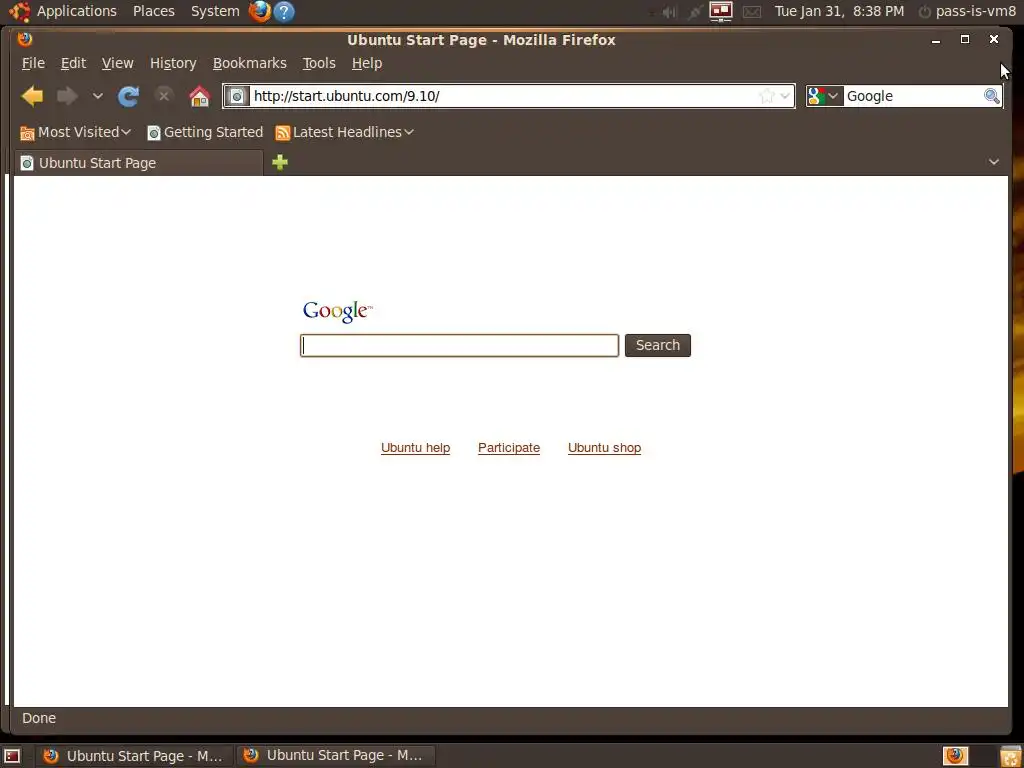
Task: Open the Edit menu
Action: pos(73,63)
